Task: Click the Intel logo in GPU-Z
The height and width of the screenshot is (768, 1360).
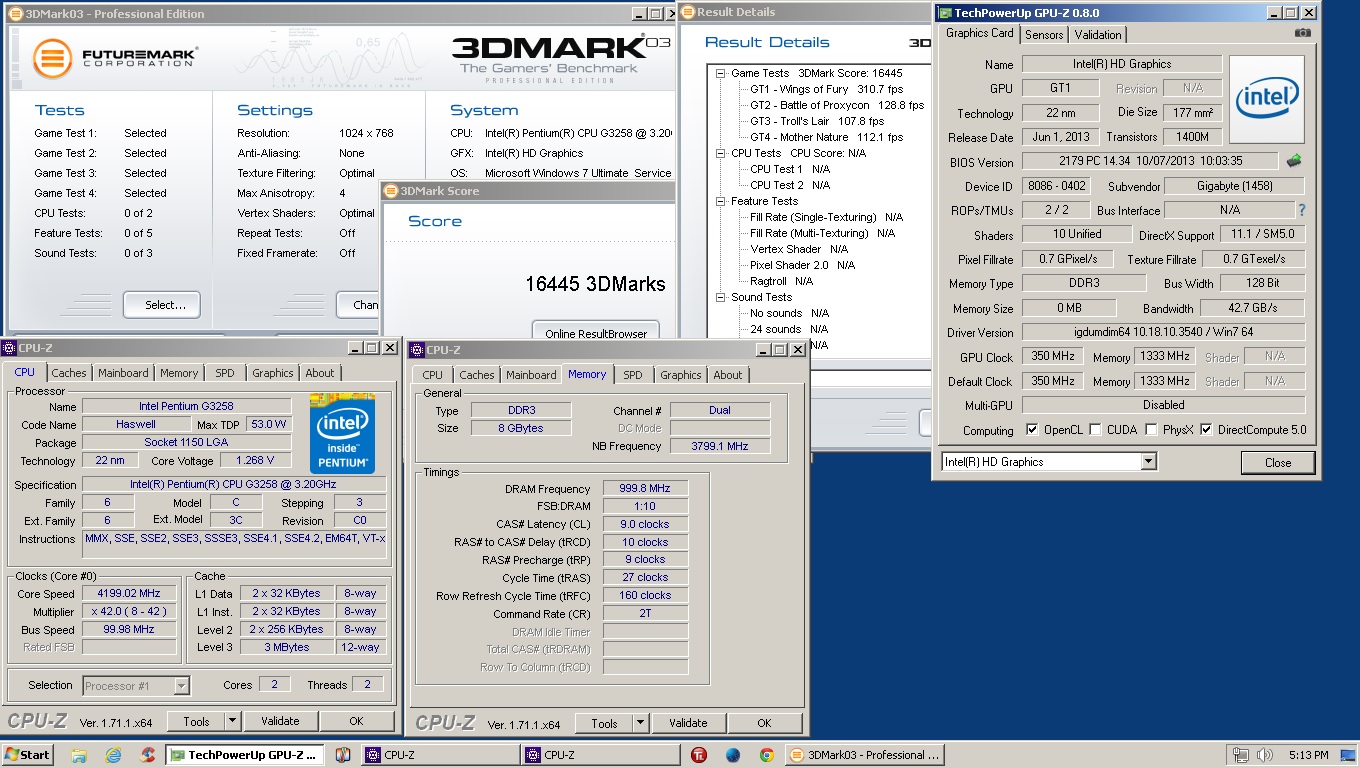Action: (x=1266, y=100)
